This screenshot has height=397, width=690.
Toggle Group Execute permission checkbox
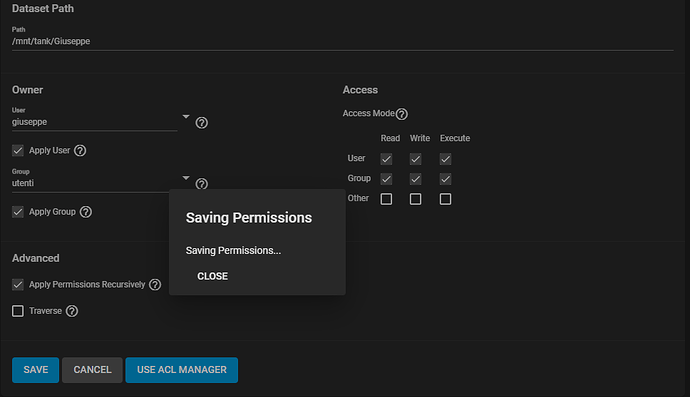point(445,179)
